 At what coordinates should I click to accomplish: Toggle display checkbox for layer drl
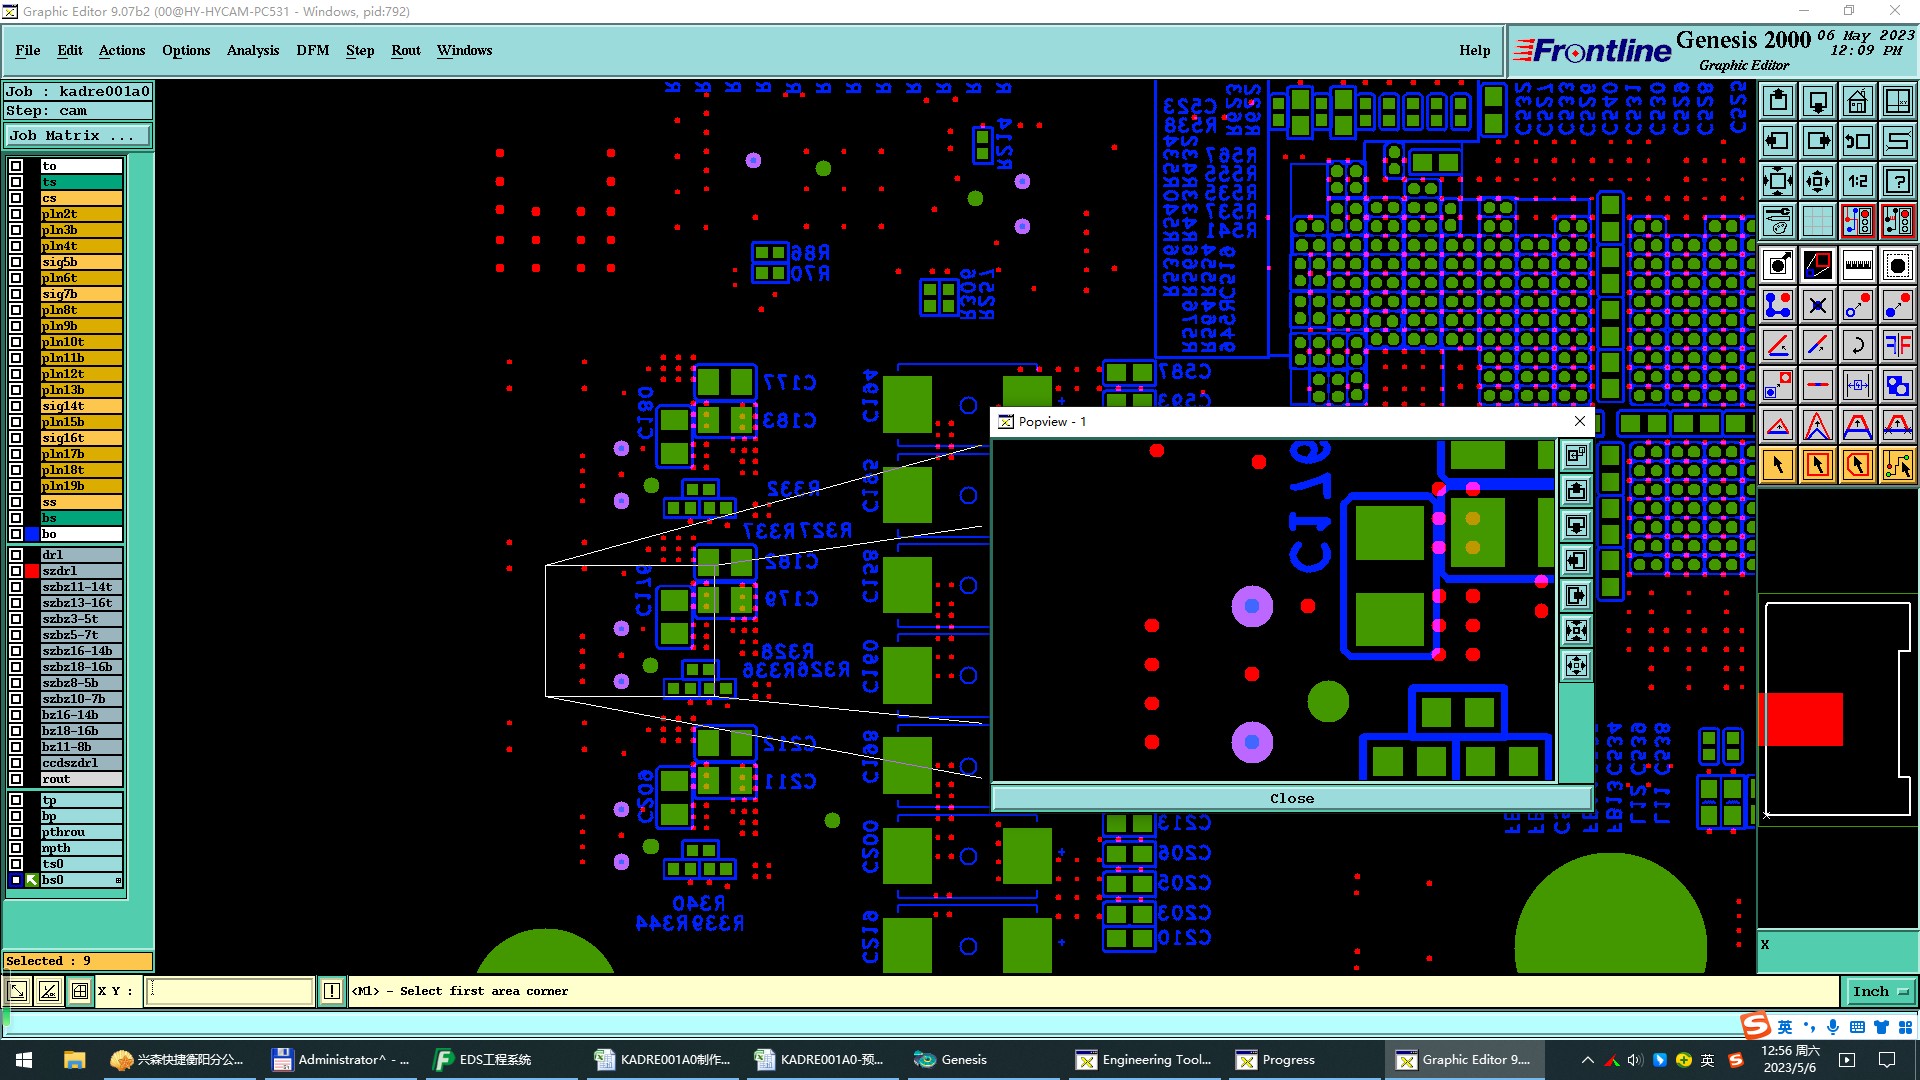pyautogui.click(x=16, y=555)
